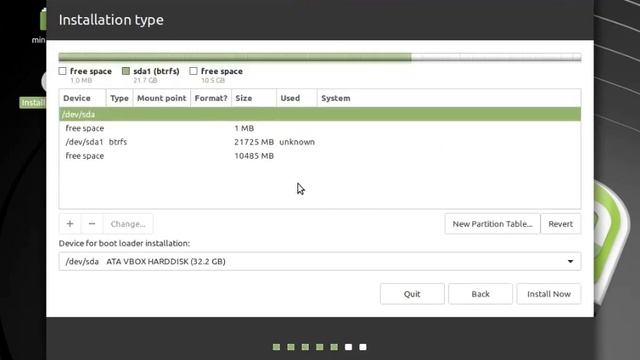
Task: Click the sda1 (btrfs) legend color swatch
Action: coord(126,71)
